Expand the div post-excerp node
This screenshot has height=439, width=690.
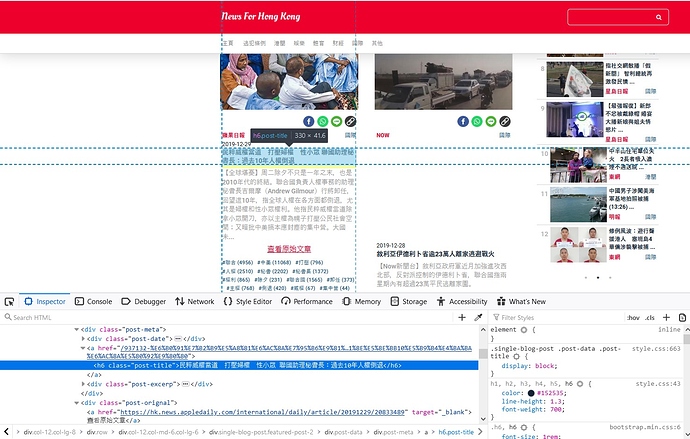pyautogui.click(x=83, y=384)
